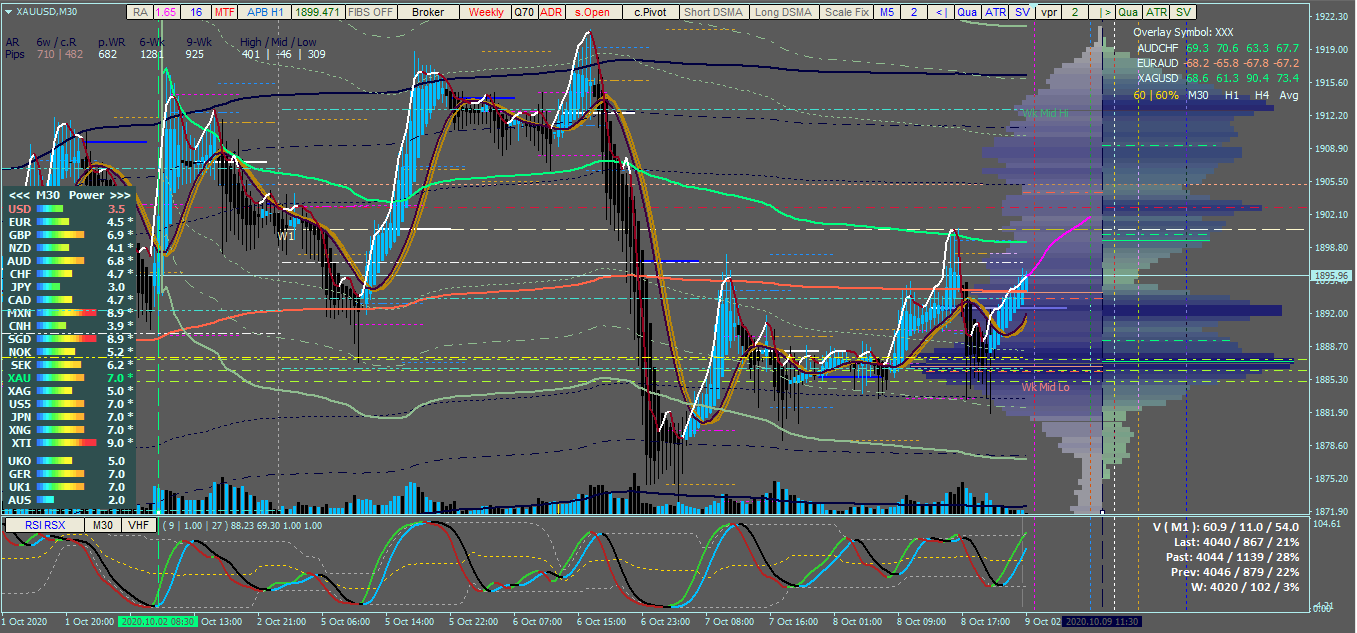
Task: Toggle the red MTF button
Action: [225, 12]
